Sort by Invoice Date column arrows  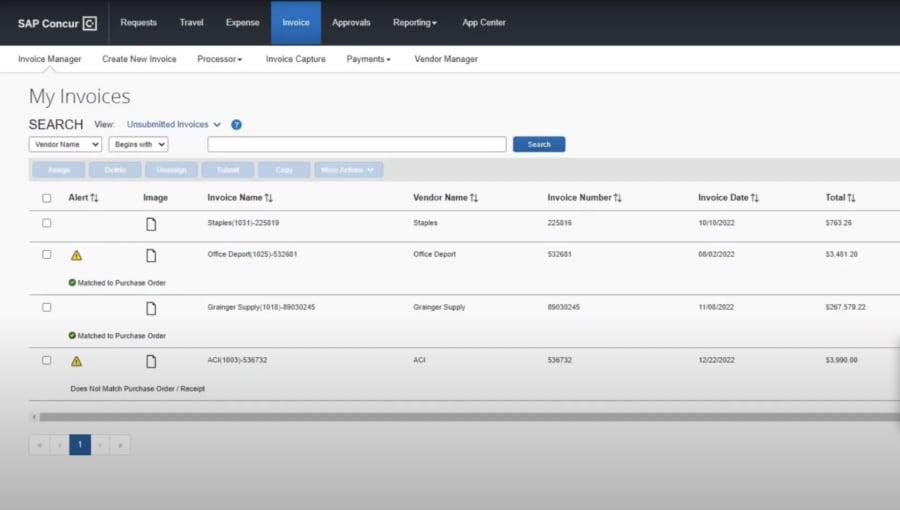pos(755,198)
